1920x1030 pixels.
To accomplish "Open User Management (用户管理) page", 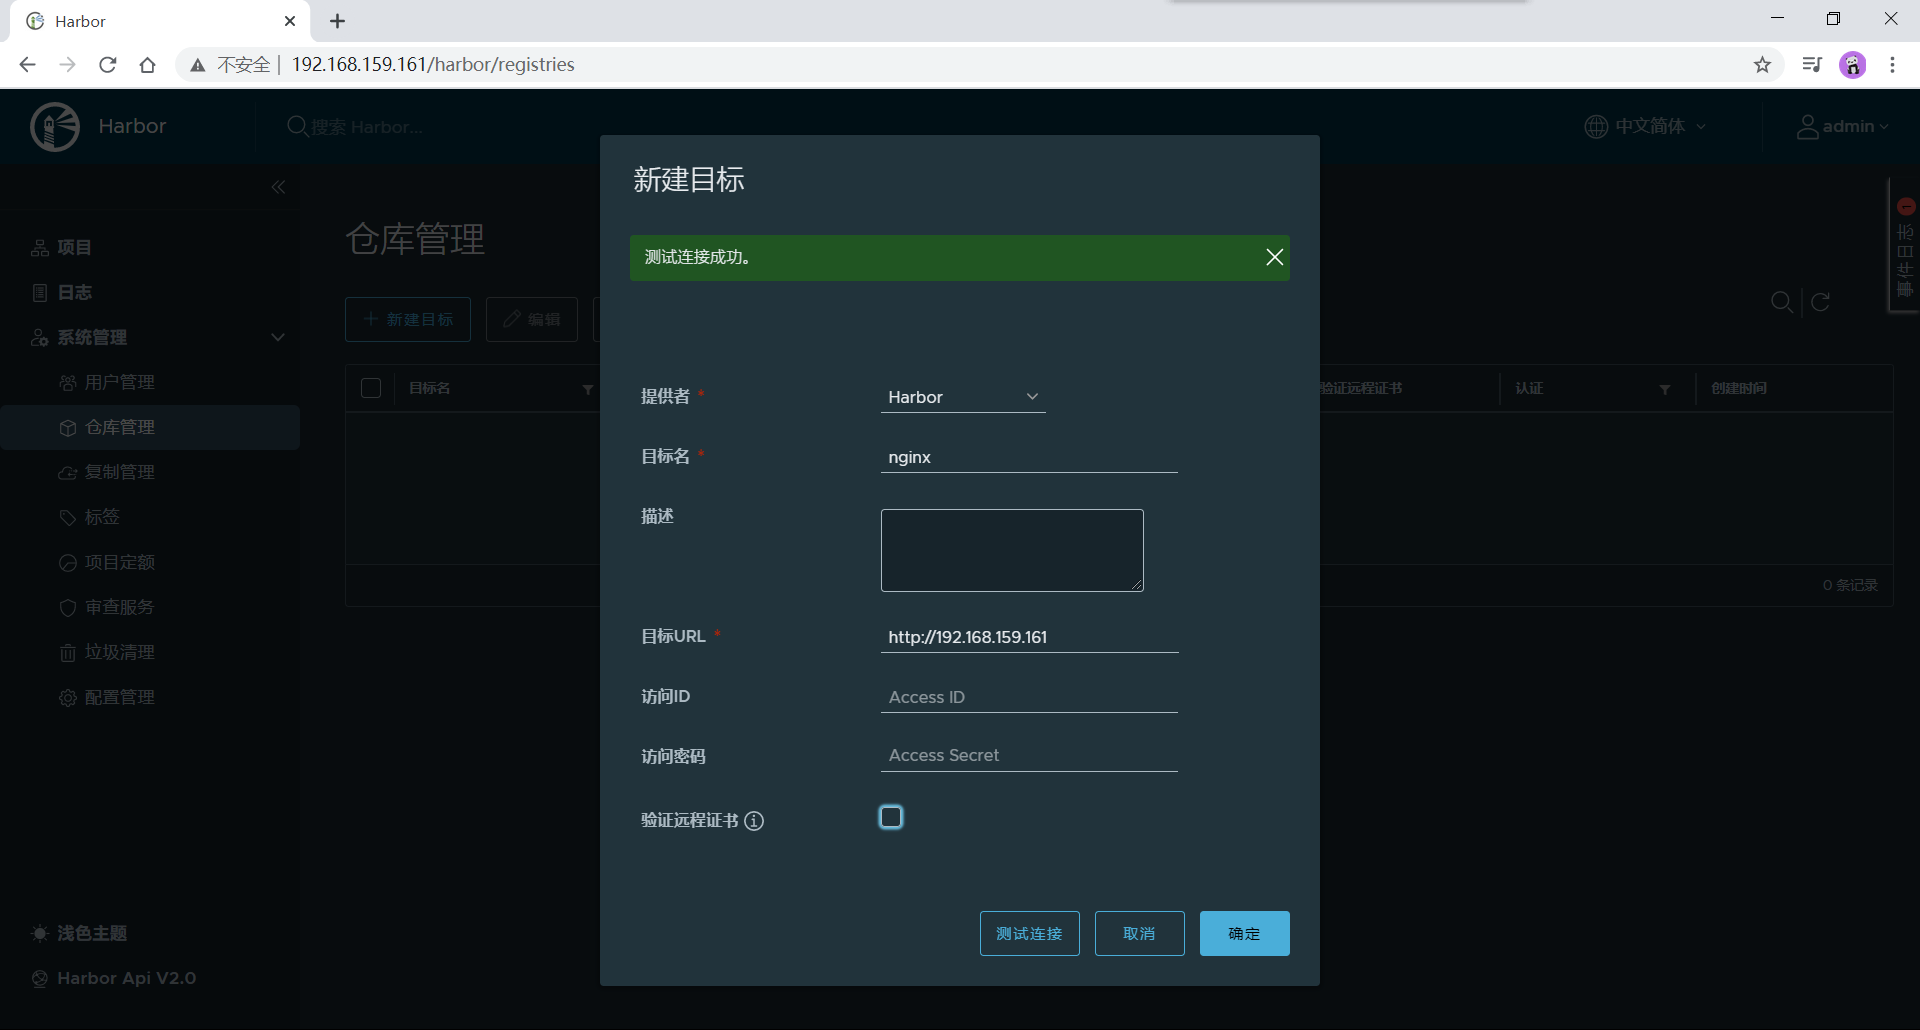I will coord(107,382).
